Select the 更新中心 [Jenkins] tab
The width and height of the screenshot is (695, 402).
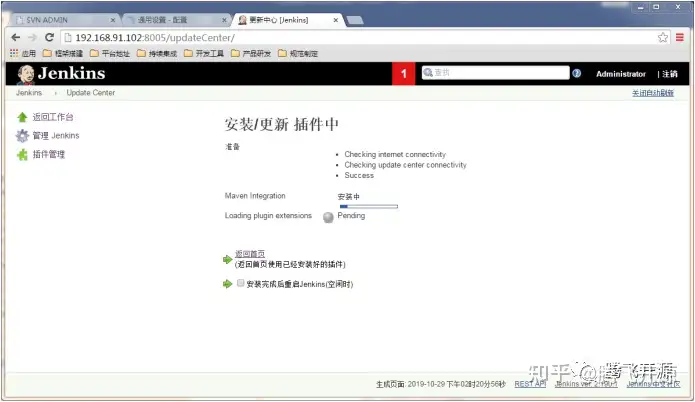(288, 20)
